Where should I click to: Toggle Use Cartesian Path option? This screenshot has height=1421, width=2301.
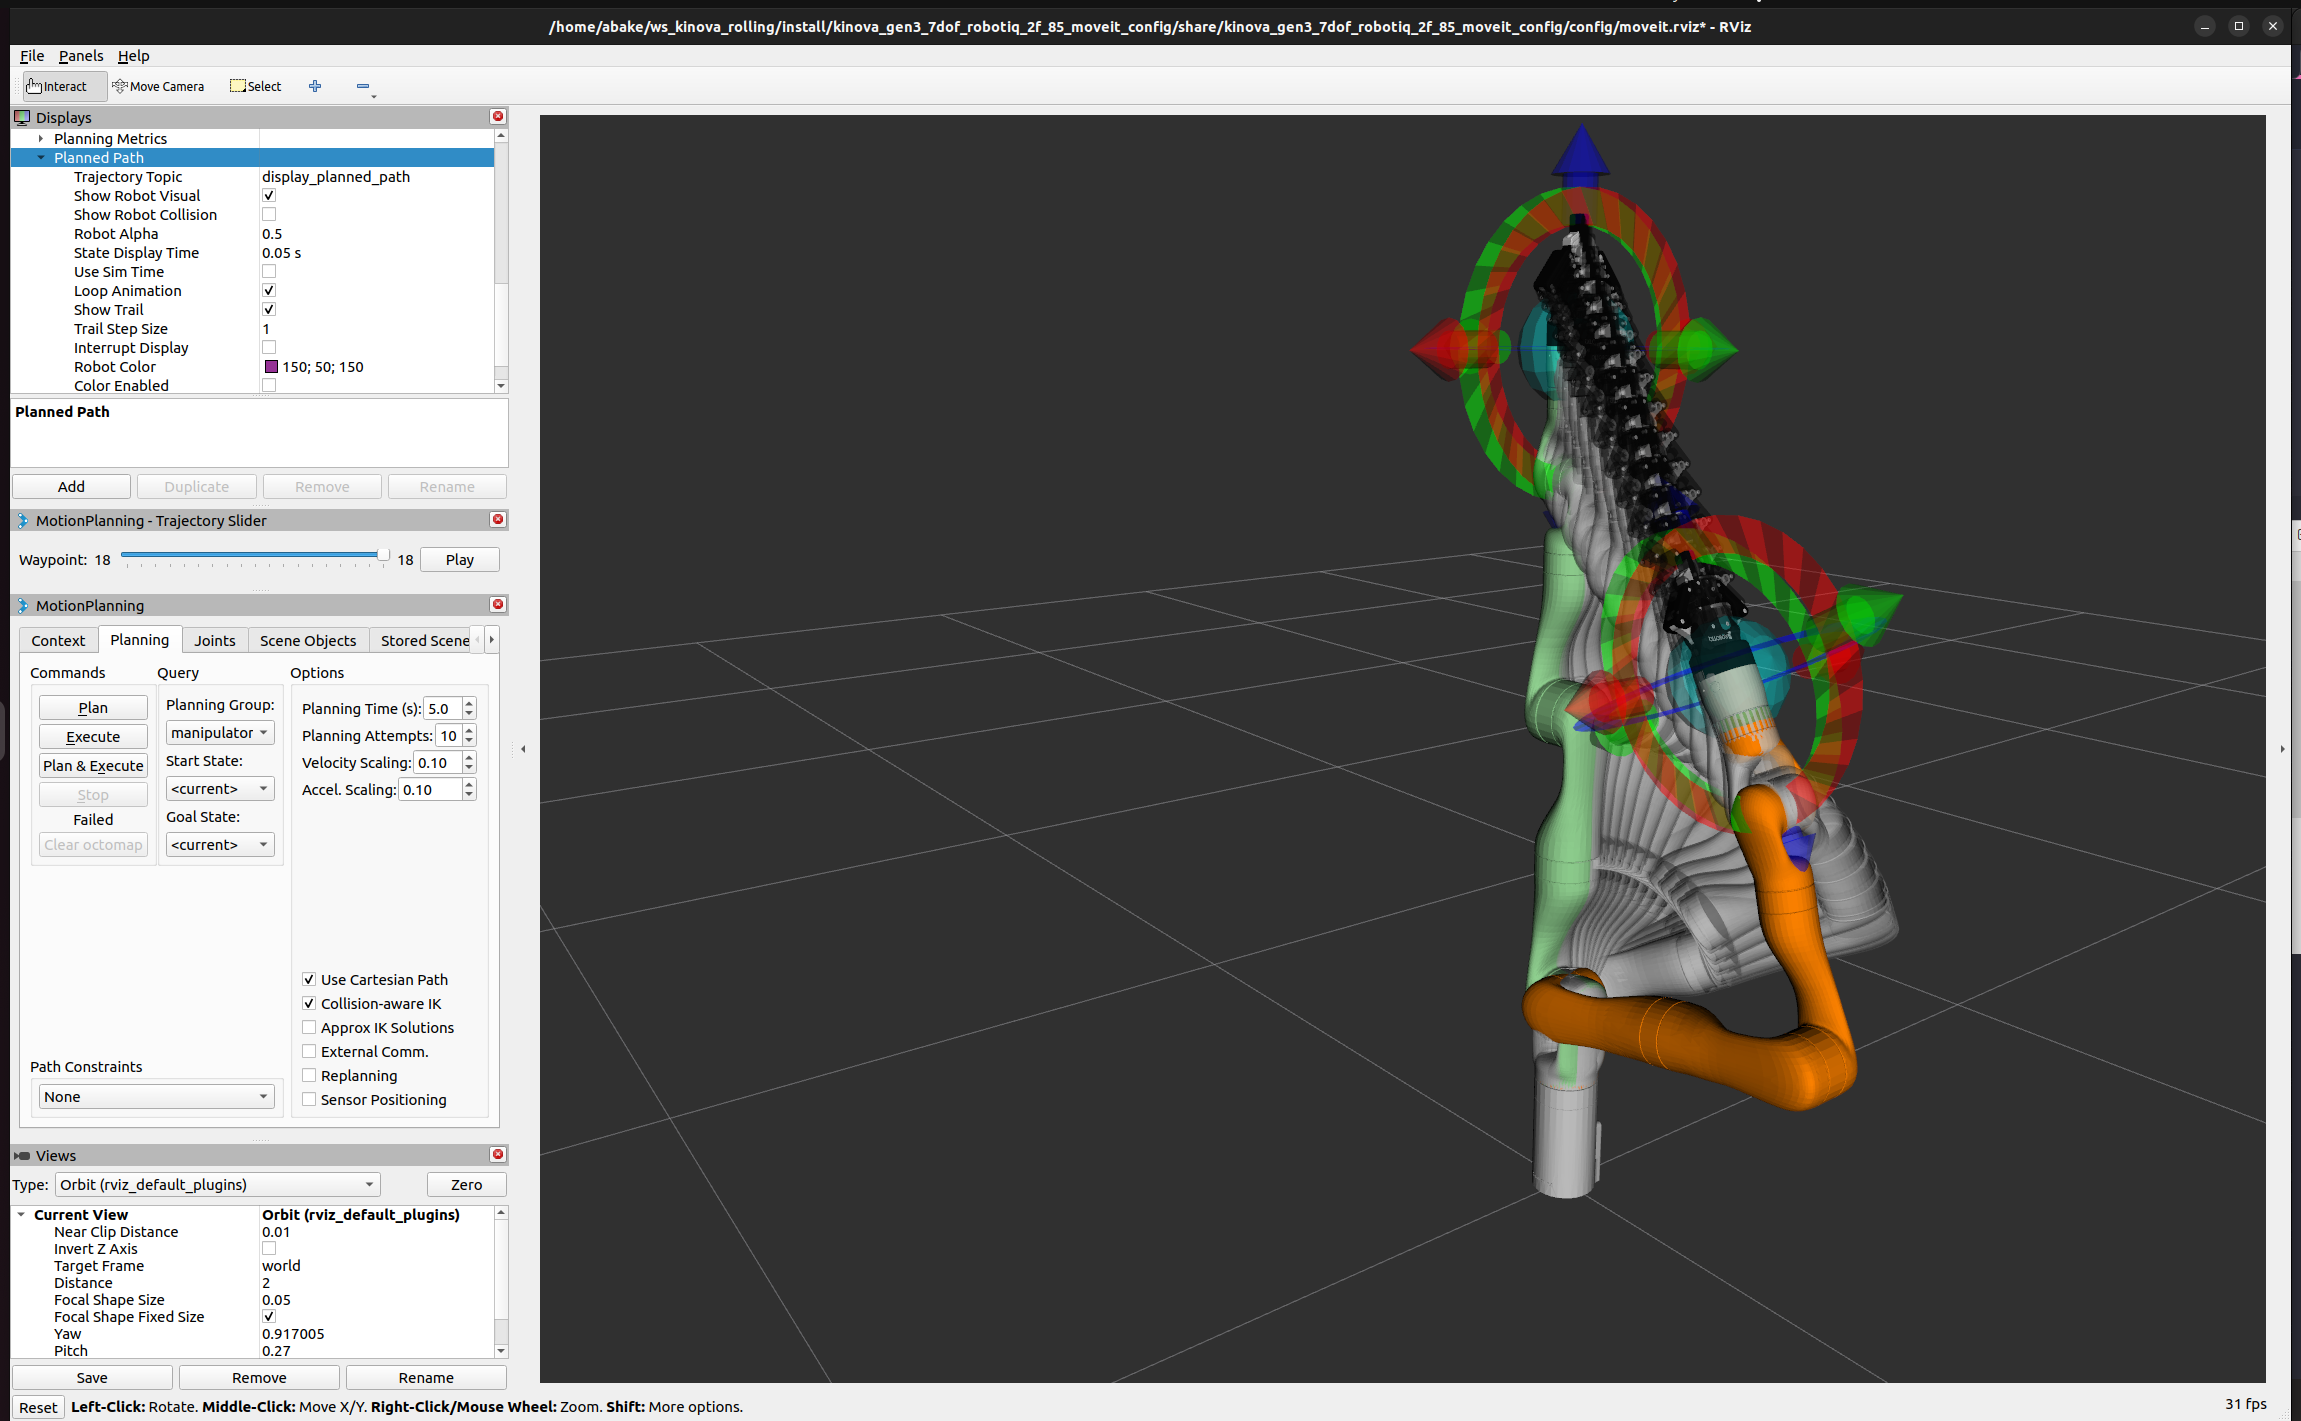pos(309,980)
